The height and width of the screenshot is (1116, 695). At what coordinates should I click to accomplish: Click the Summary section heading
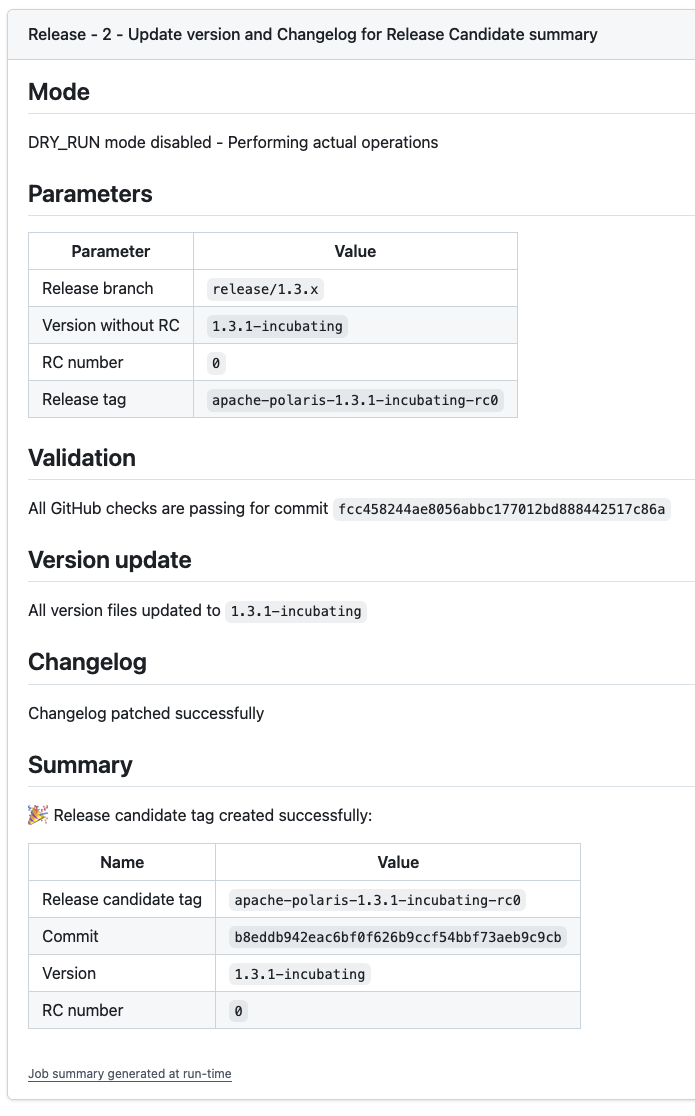click(80, 765)
